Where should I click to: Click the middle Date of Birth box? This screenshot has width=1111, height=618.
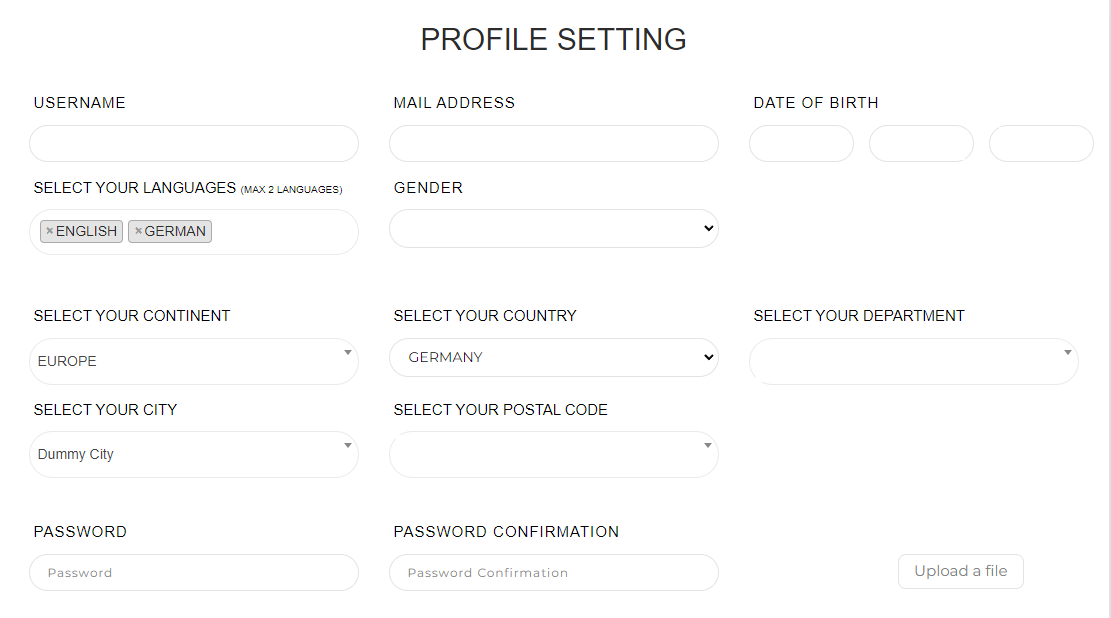click(921, 144)
